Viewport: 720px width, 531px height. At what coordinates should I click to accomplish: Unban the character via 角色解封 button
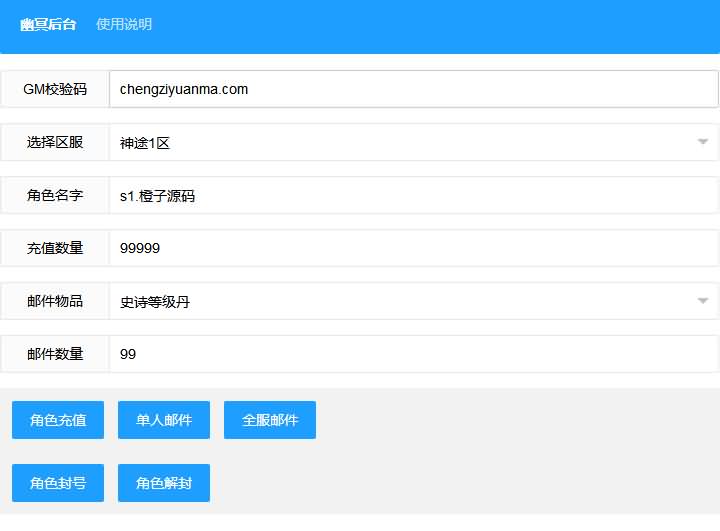[164, 483]
